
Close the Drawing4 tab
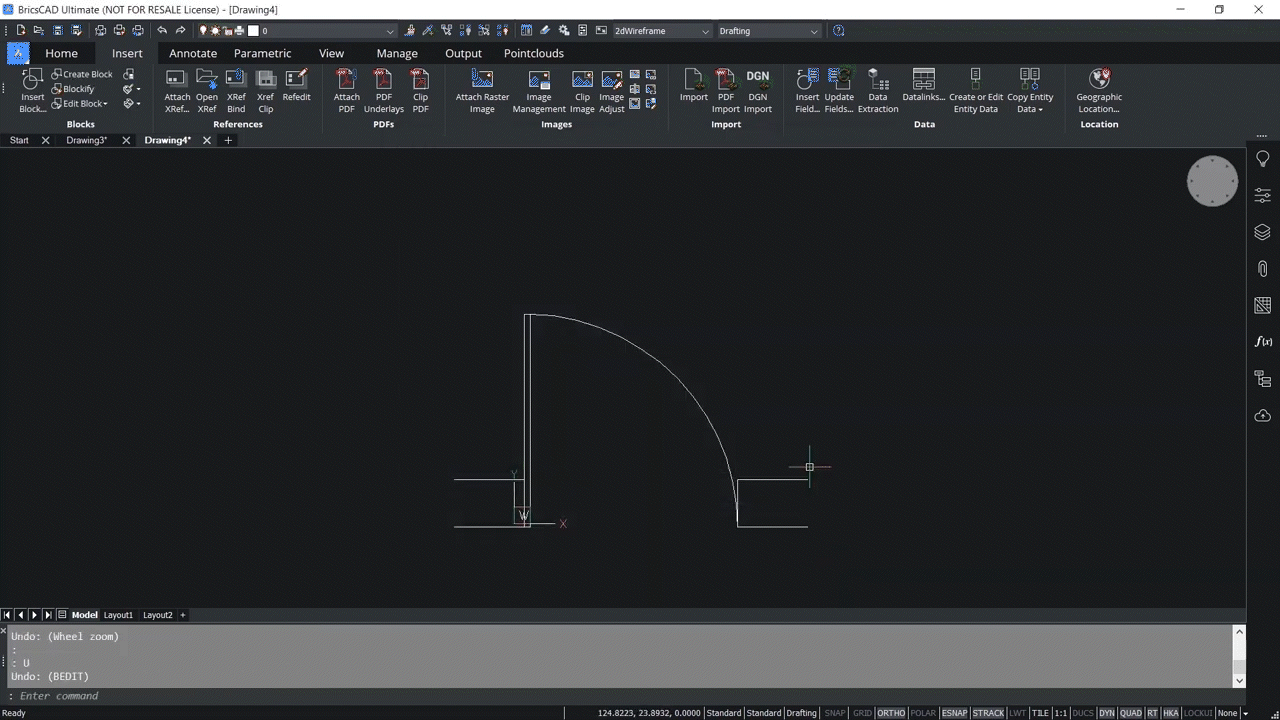coord(207,141)
